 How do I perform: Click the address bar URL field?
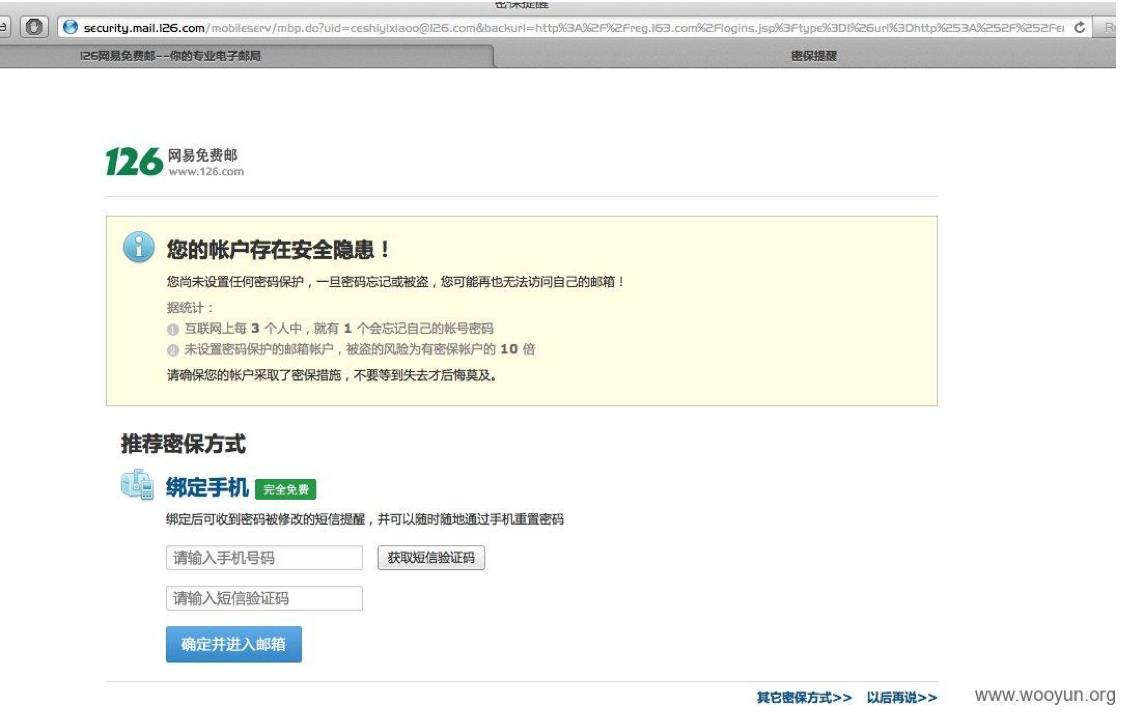coord(574,27)
